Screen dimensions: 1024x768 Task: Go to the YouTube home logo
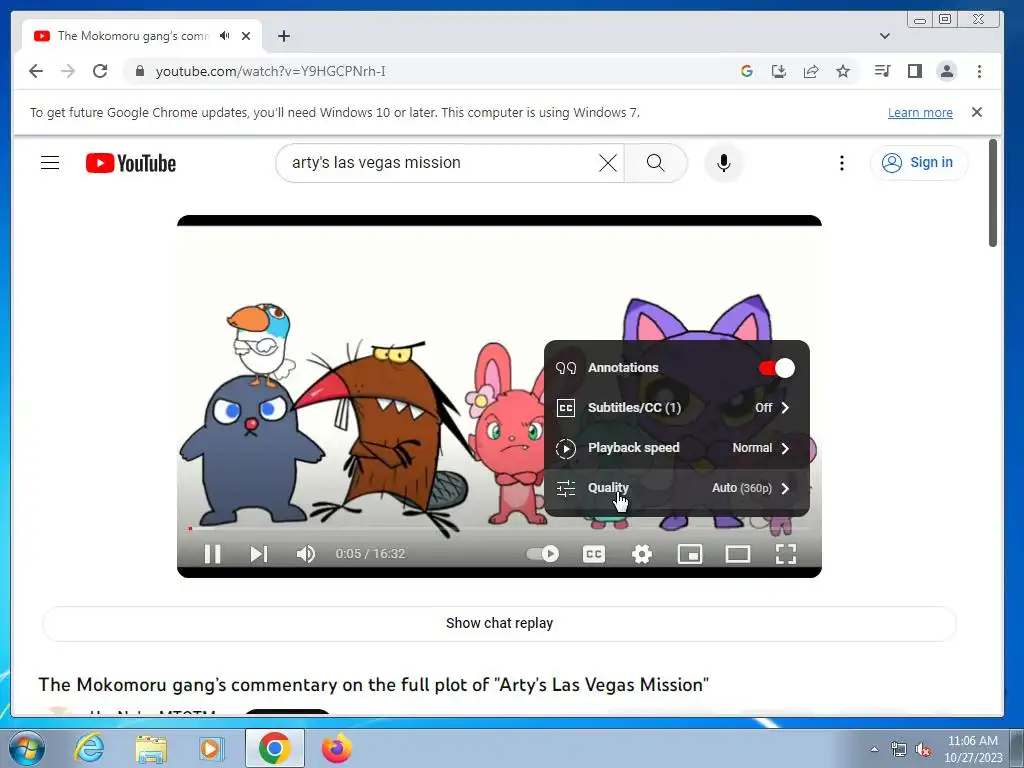131,163
